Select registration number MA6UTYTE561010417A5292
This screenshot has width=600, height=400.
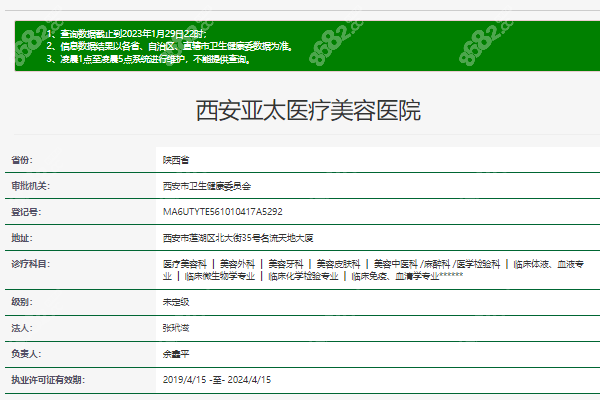(223, 212)
